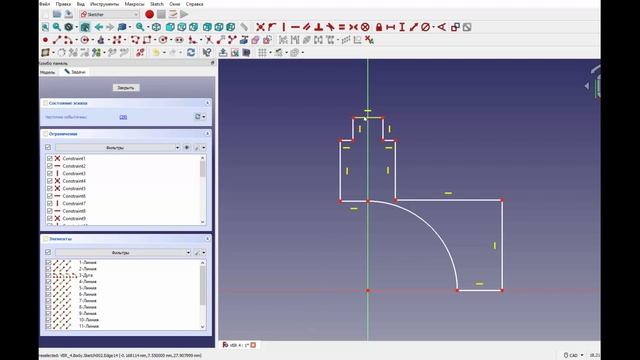This screenshot has height=360, width=640.
Task: Select the create line tool
Action: pyautogui.click(x=57, y=40)
